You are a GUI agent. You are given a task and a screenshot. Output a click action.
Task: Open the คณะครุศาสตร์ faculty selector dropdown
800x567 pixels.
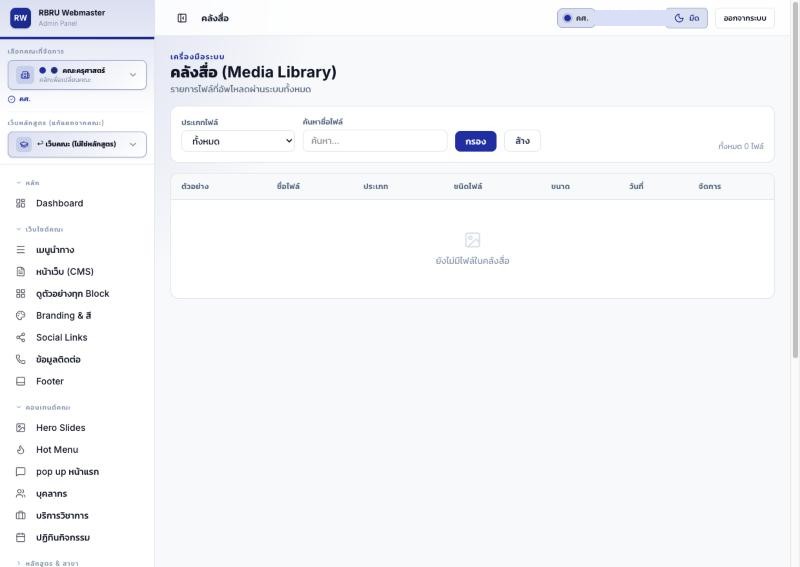(x=77, y=75)
